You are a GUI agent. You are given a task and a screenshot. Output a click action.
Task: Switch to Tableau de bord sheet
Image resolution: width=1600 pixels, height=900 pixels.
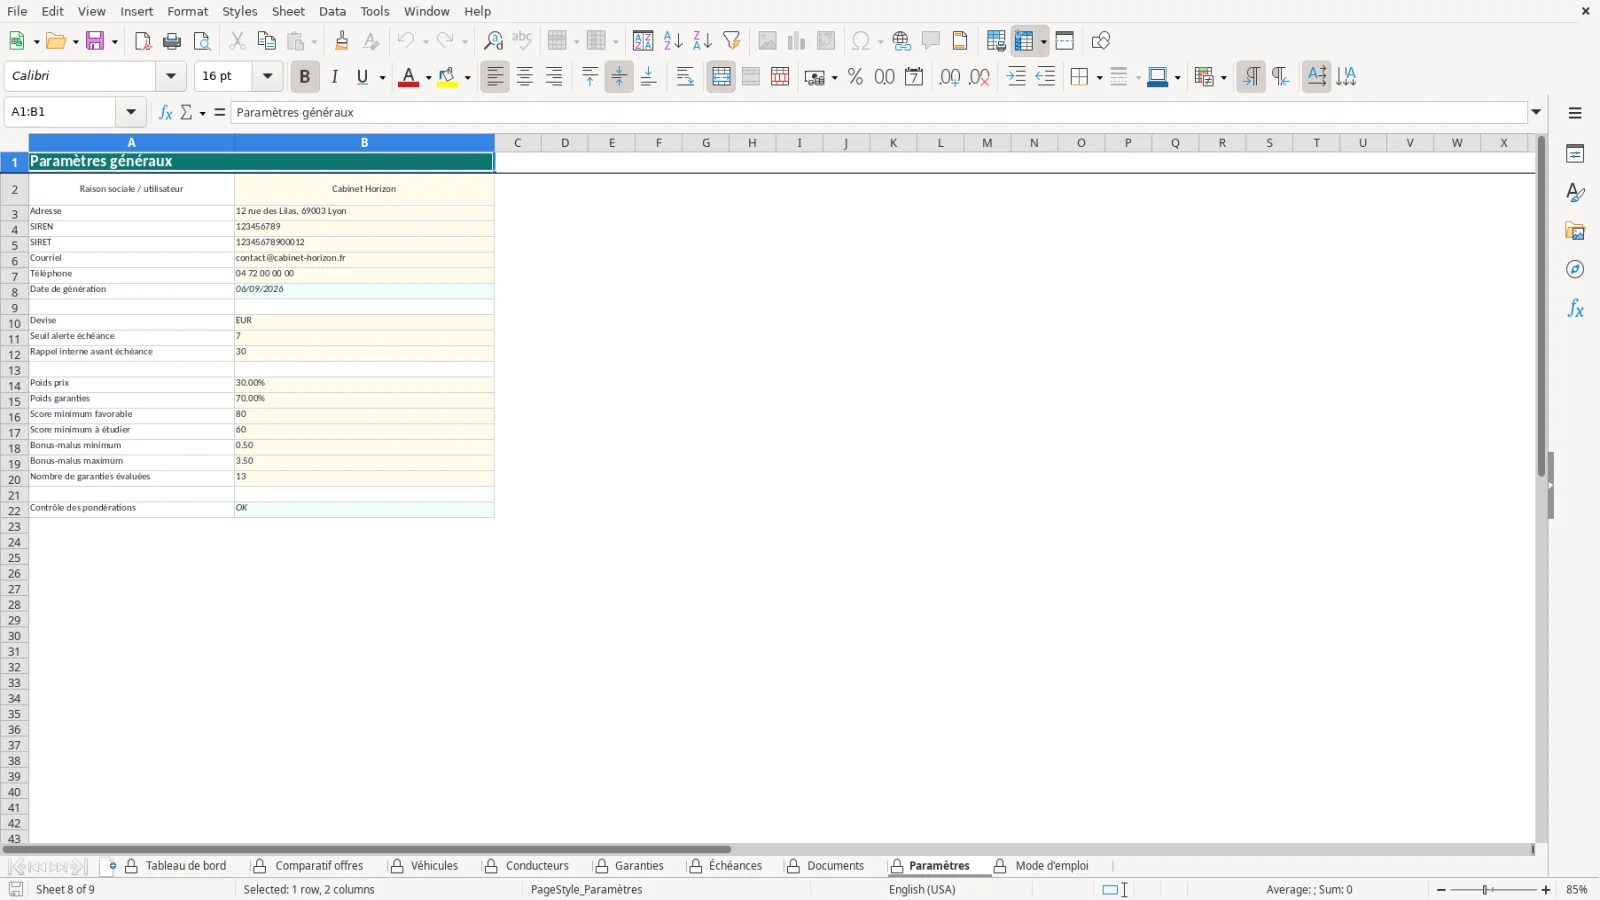click(186, 866)
